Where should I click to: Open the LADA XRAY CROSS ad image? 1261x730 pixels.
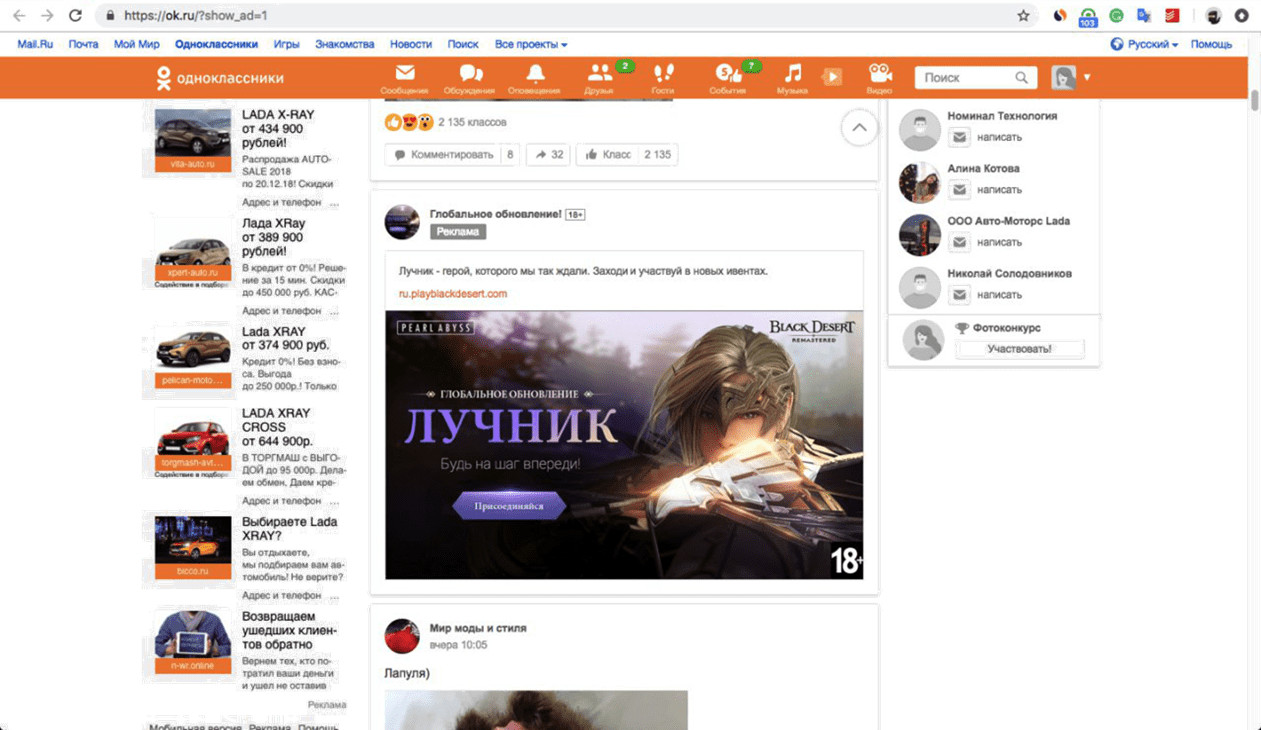point(193,439)
